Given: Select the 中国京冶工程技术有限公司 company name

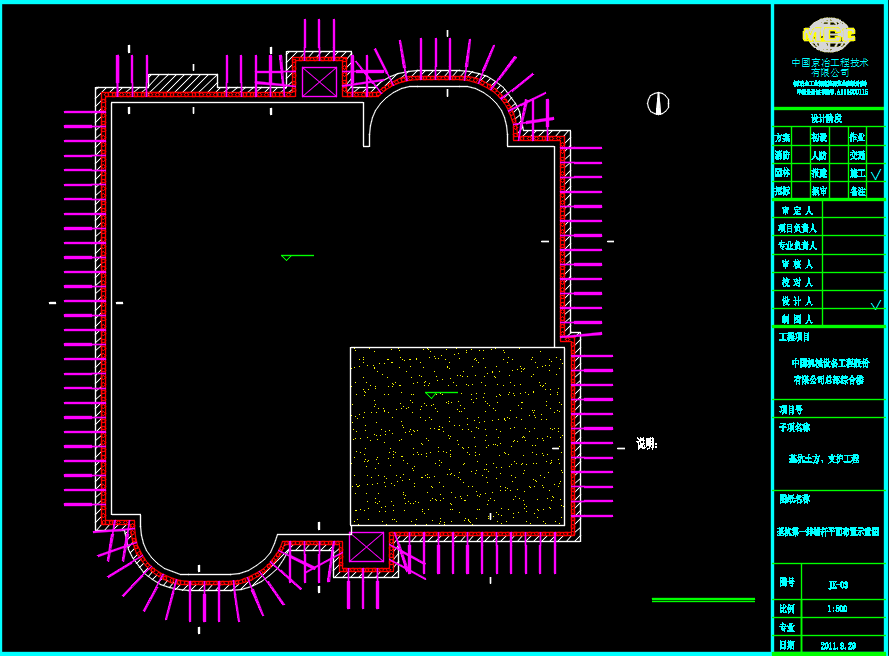Looking at the screenshot, I should pos(829,67).
